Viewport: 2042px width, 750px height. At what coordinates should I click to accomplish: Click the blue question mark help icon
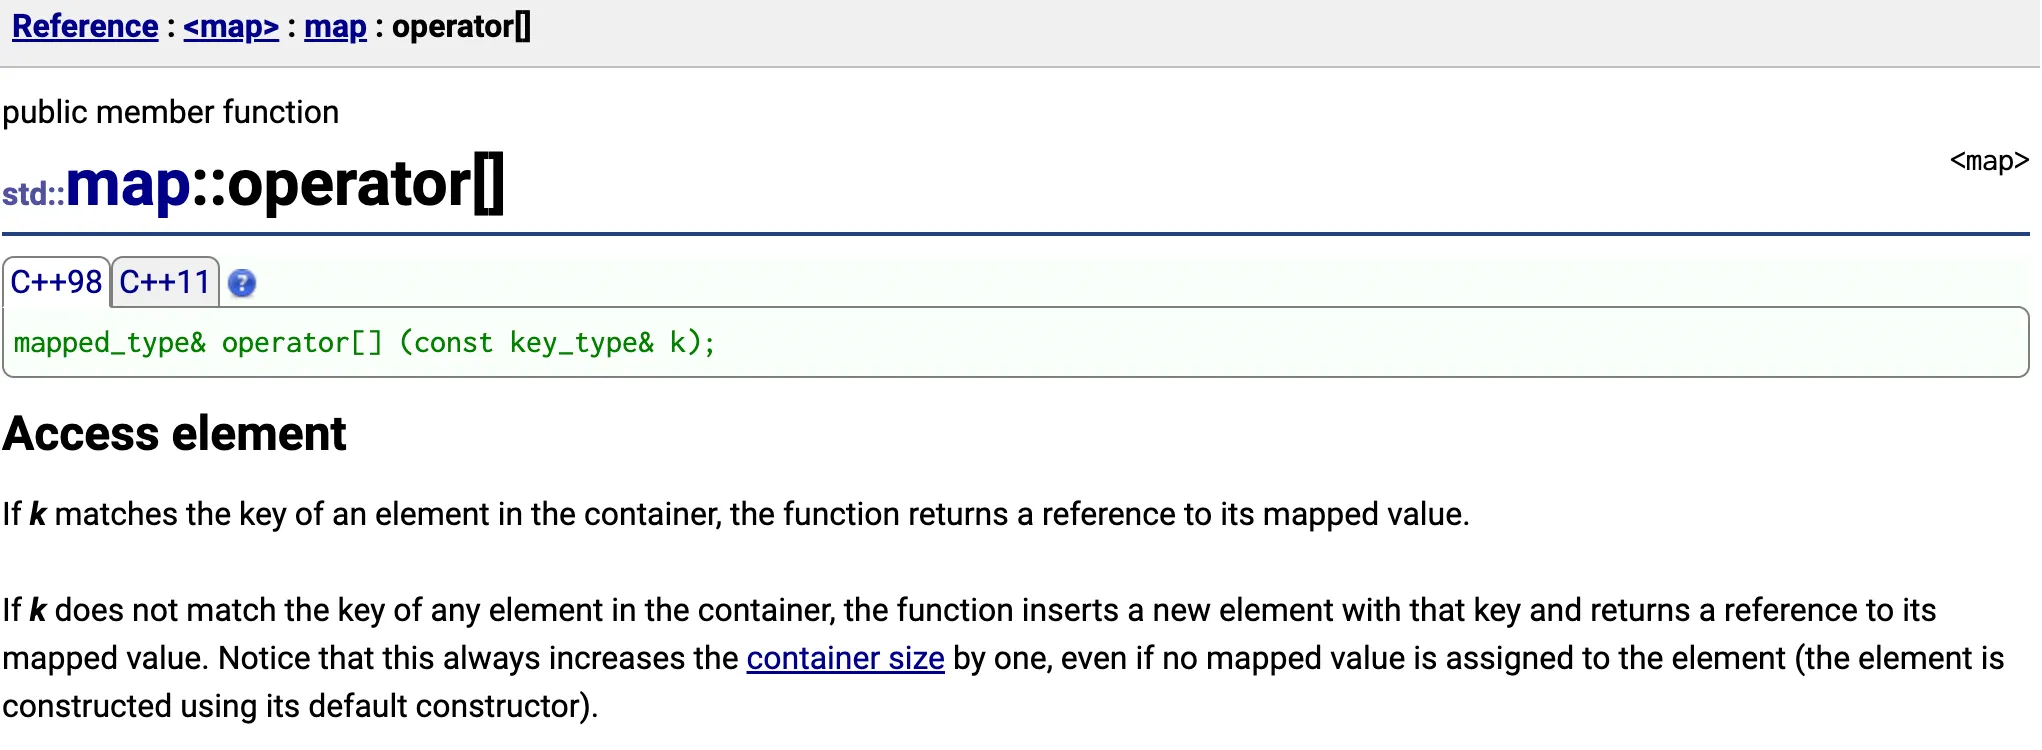coord(242,284)
